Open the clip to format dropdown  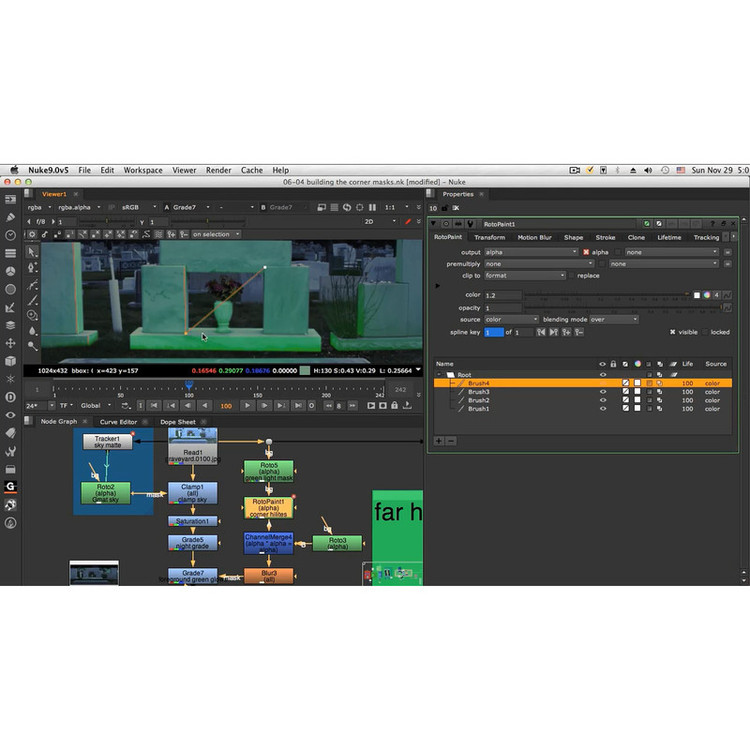click(x=525, y=275)
